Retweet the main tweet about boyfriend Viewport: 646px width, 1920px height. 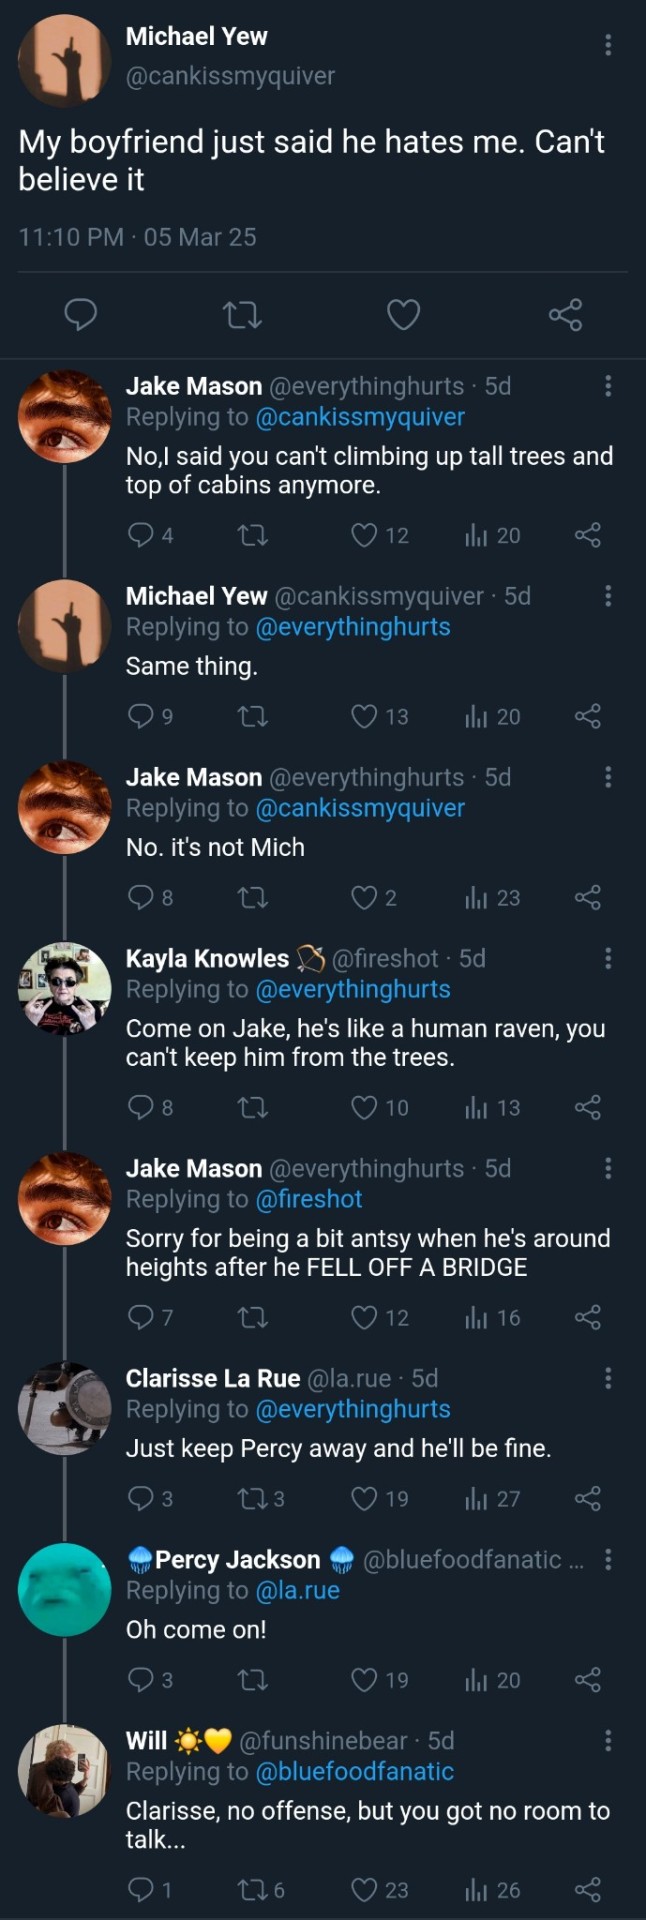pyautogui.click(x=242, y=316)
